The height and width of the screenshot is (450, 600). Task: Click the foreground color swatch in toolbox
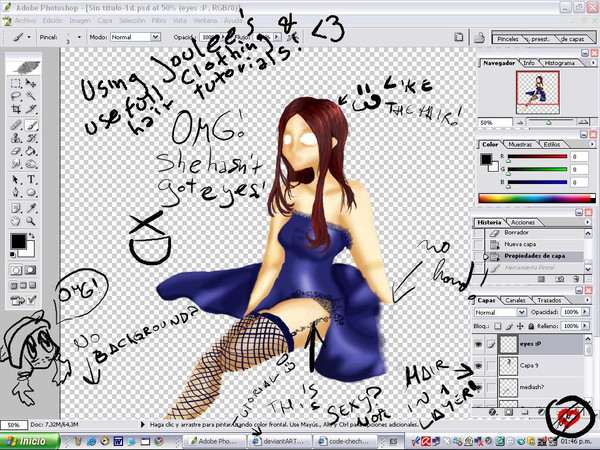pos(18,241)
